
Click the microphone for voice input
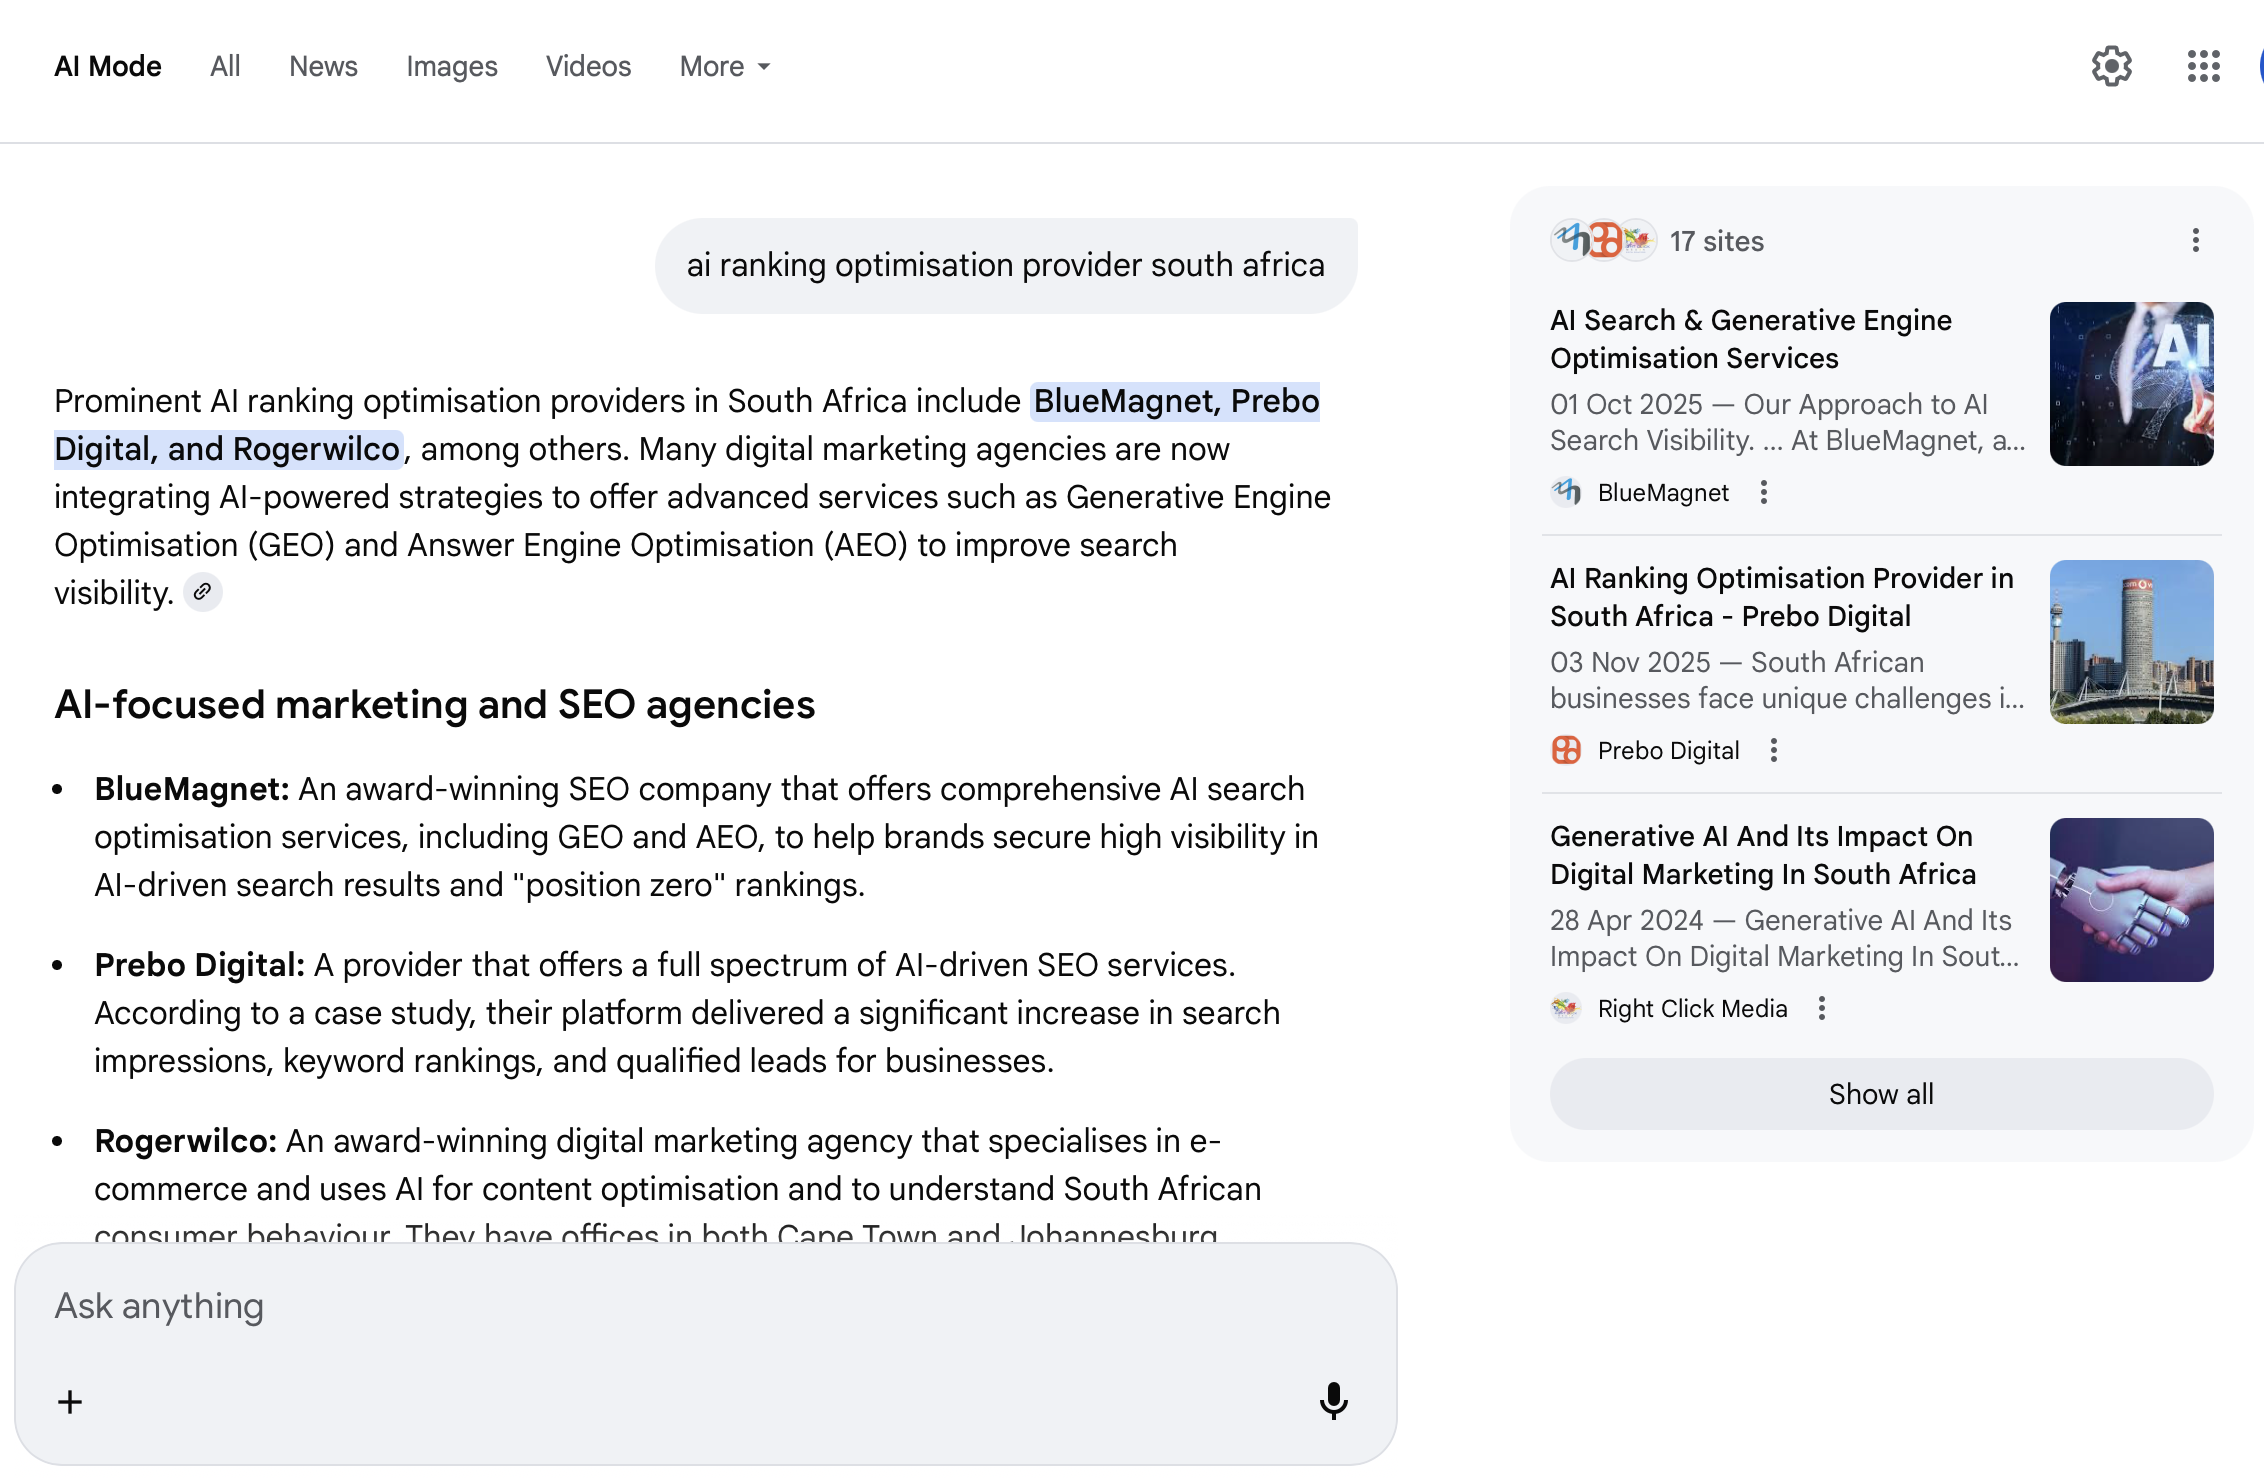tap(1334, 1401)
